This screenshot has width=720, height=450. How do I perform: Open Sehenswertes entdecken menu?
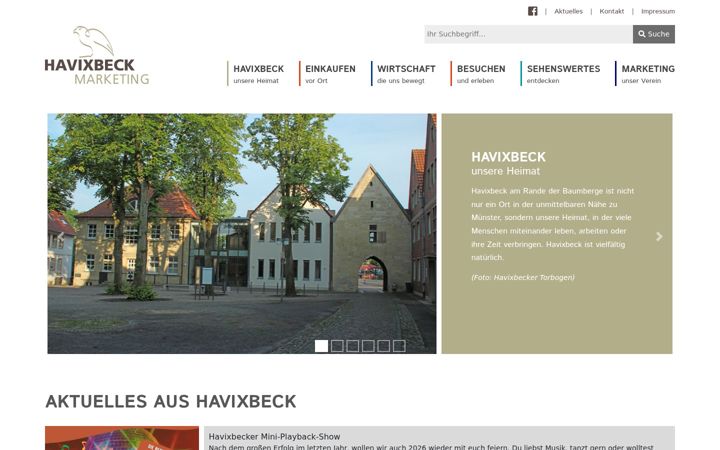click(561, 73)
